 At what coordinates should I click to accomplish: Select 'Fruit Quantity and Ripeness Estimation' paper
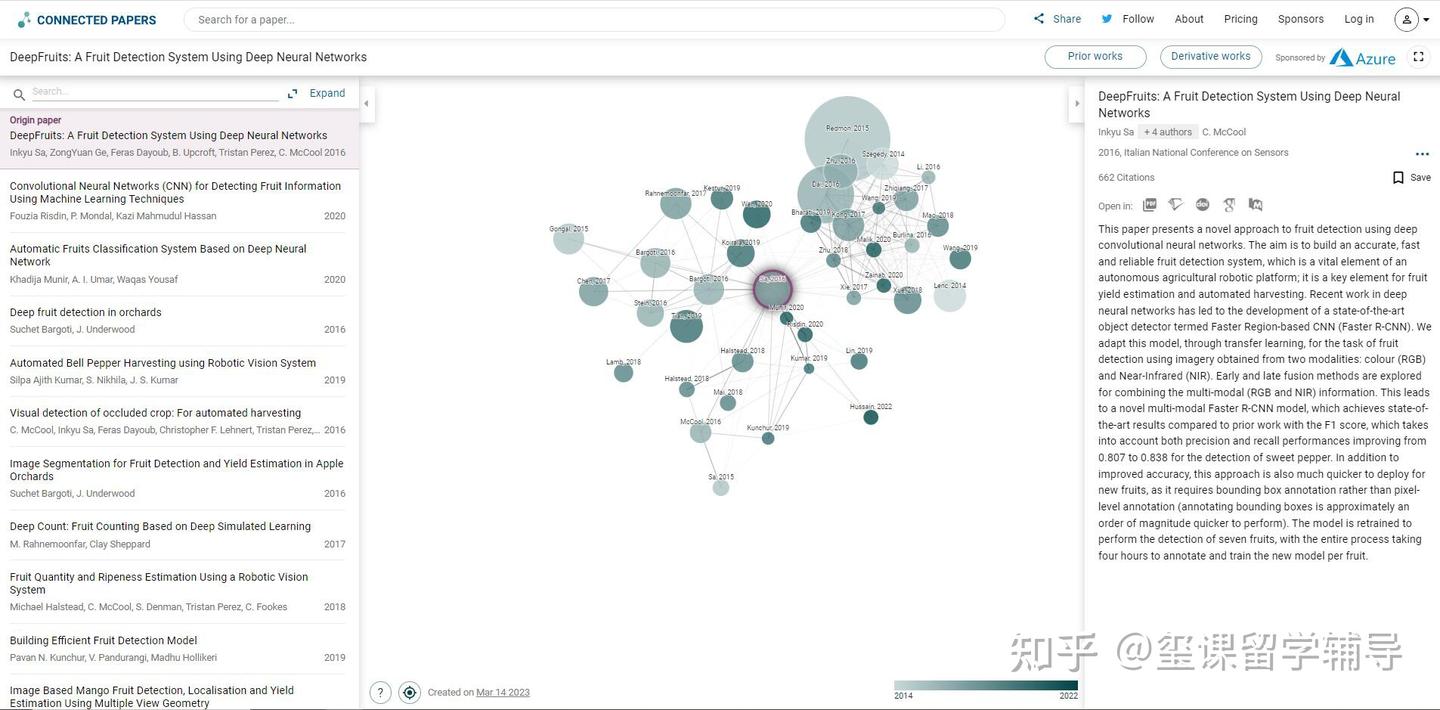coord(179,592)
